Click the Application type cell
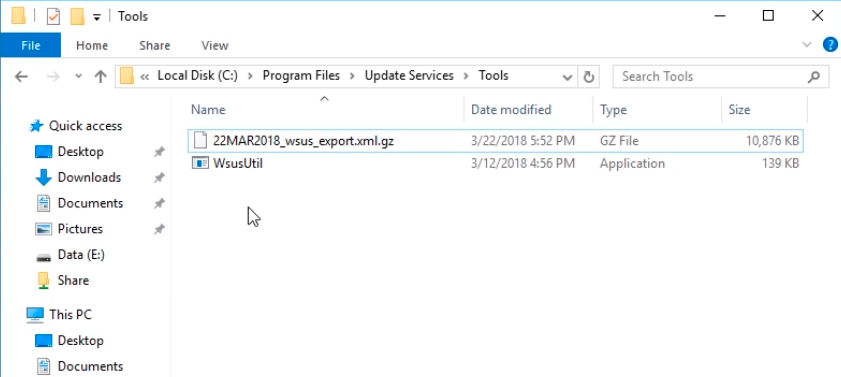Image resolution: width=841 pixels, height=377 pixels. pyautogui.click(x=632, y=163)
